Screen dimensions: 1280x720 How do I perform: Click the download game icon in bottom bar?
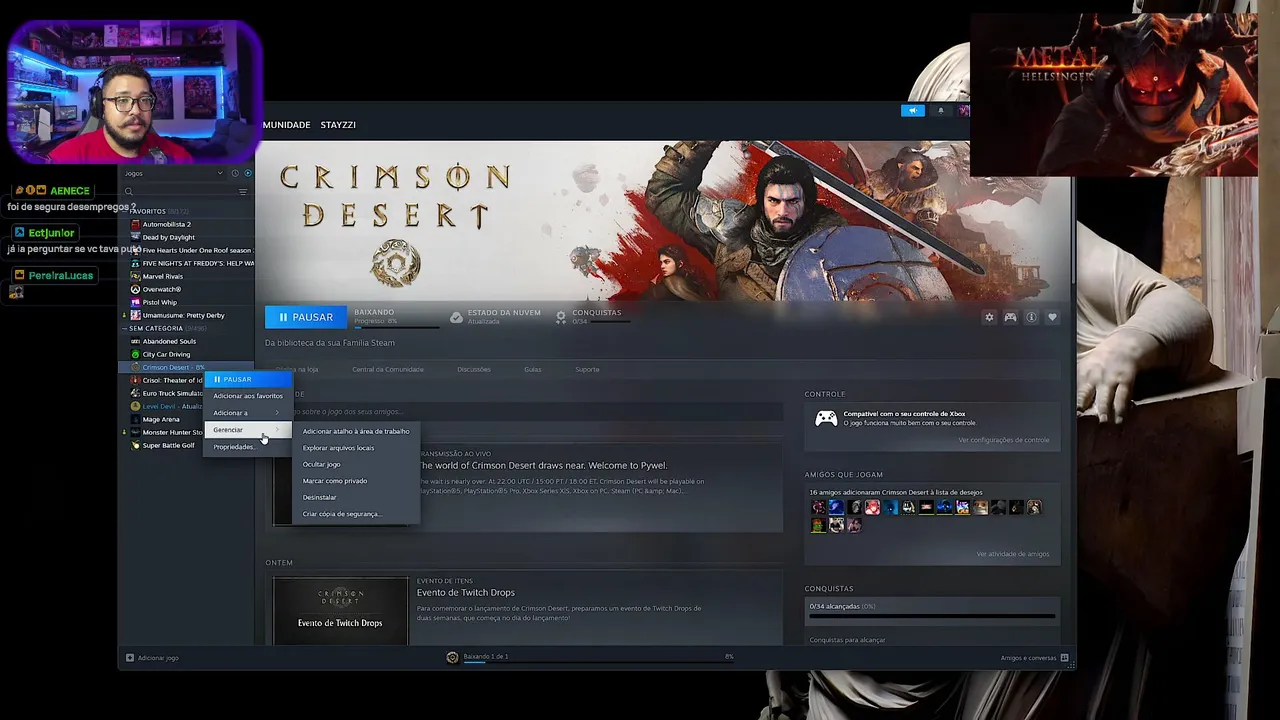point(452,657)
